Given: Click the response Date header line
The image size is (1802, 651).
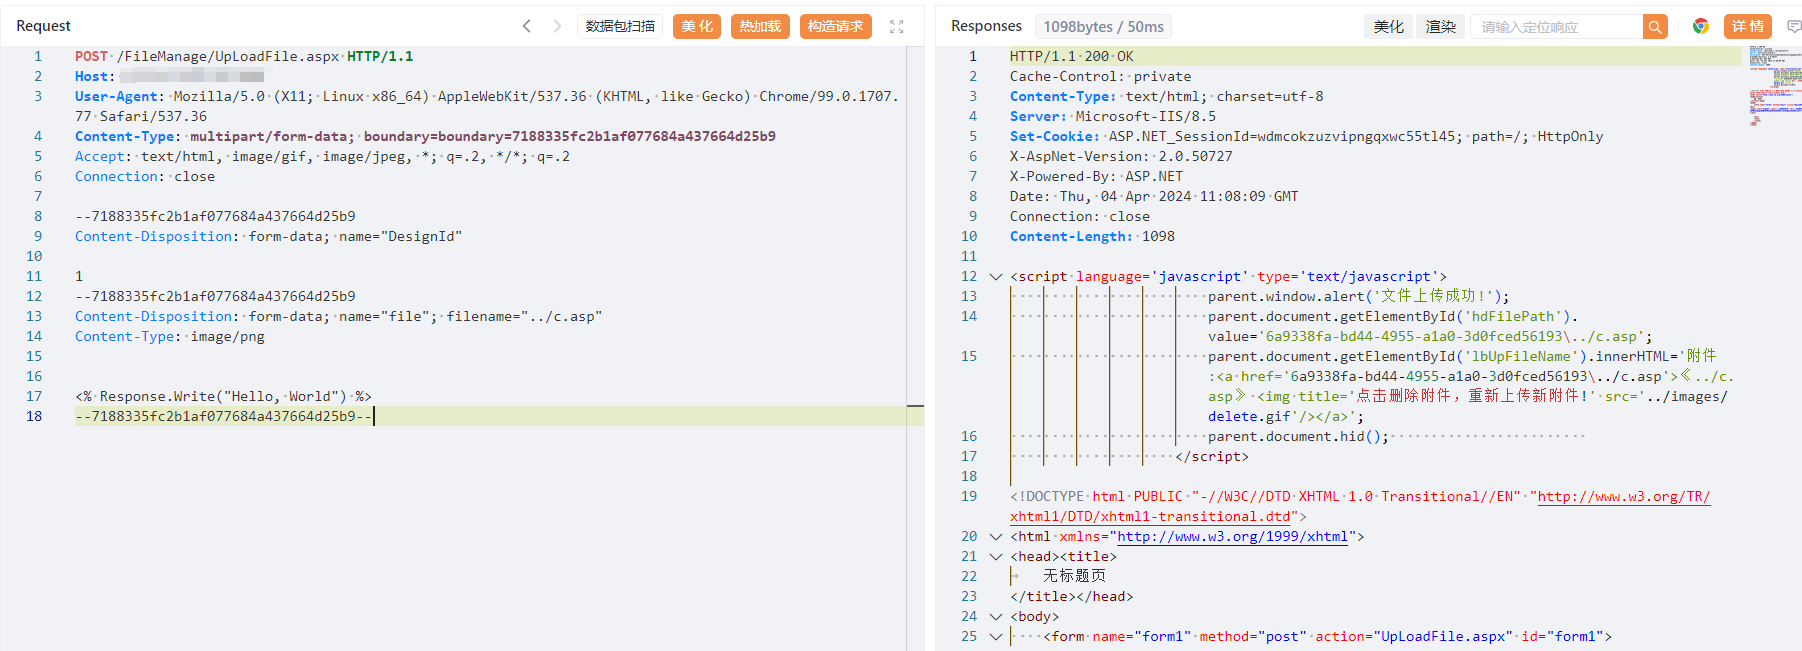Looking at the screenshot, I should pos(1154,197).
